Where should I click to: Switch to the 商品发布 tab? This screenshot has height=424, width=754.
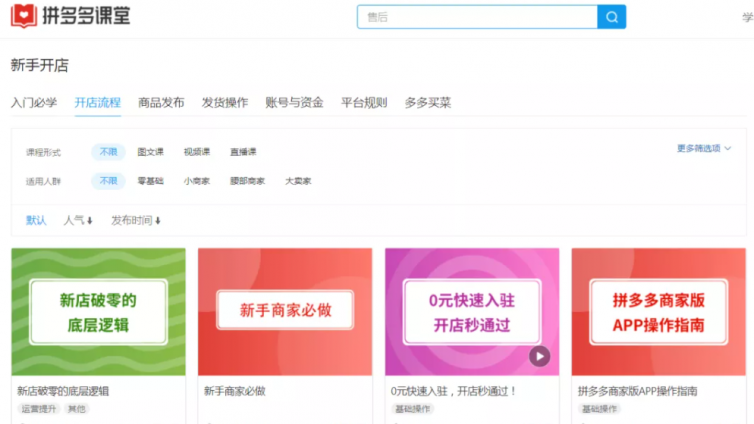[x=161, y=102]
